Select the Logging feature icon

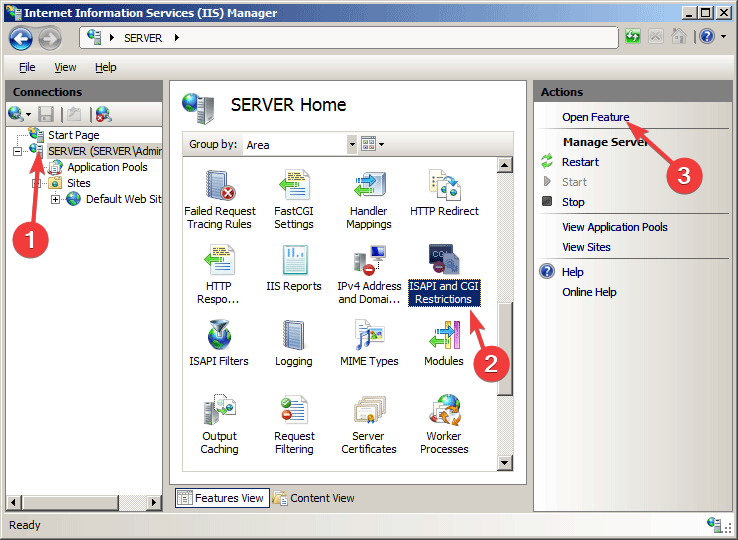pyautogui.click(x=294, y=343)
